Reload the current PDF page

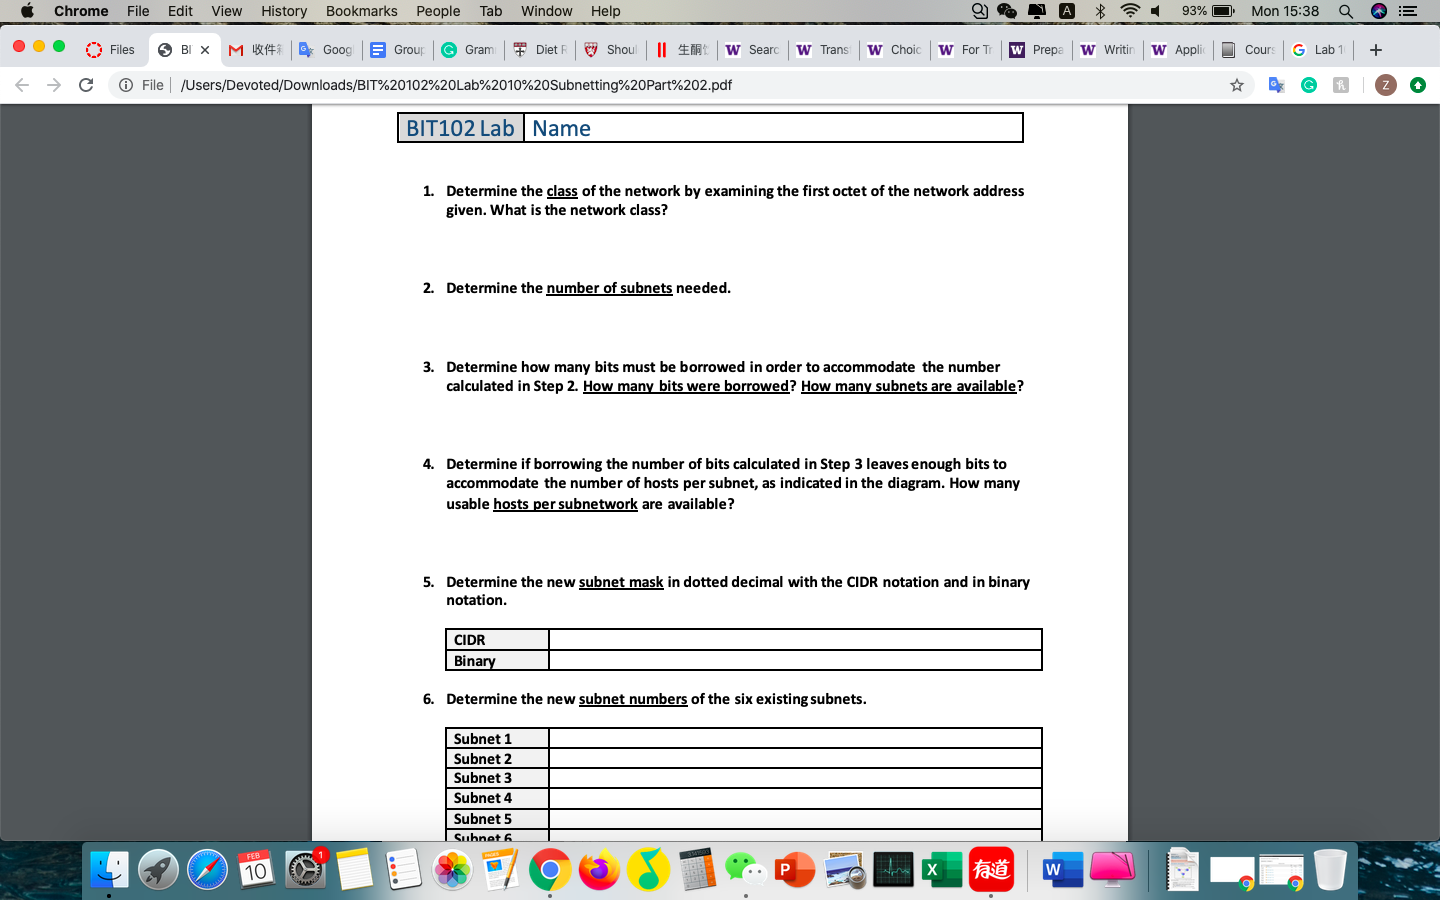tap(85, 85)
